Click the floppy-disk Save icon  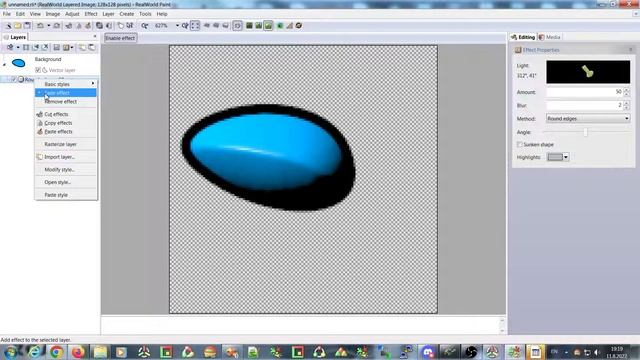(27, 25)
